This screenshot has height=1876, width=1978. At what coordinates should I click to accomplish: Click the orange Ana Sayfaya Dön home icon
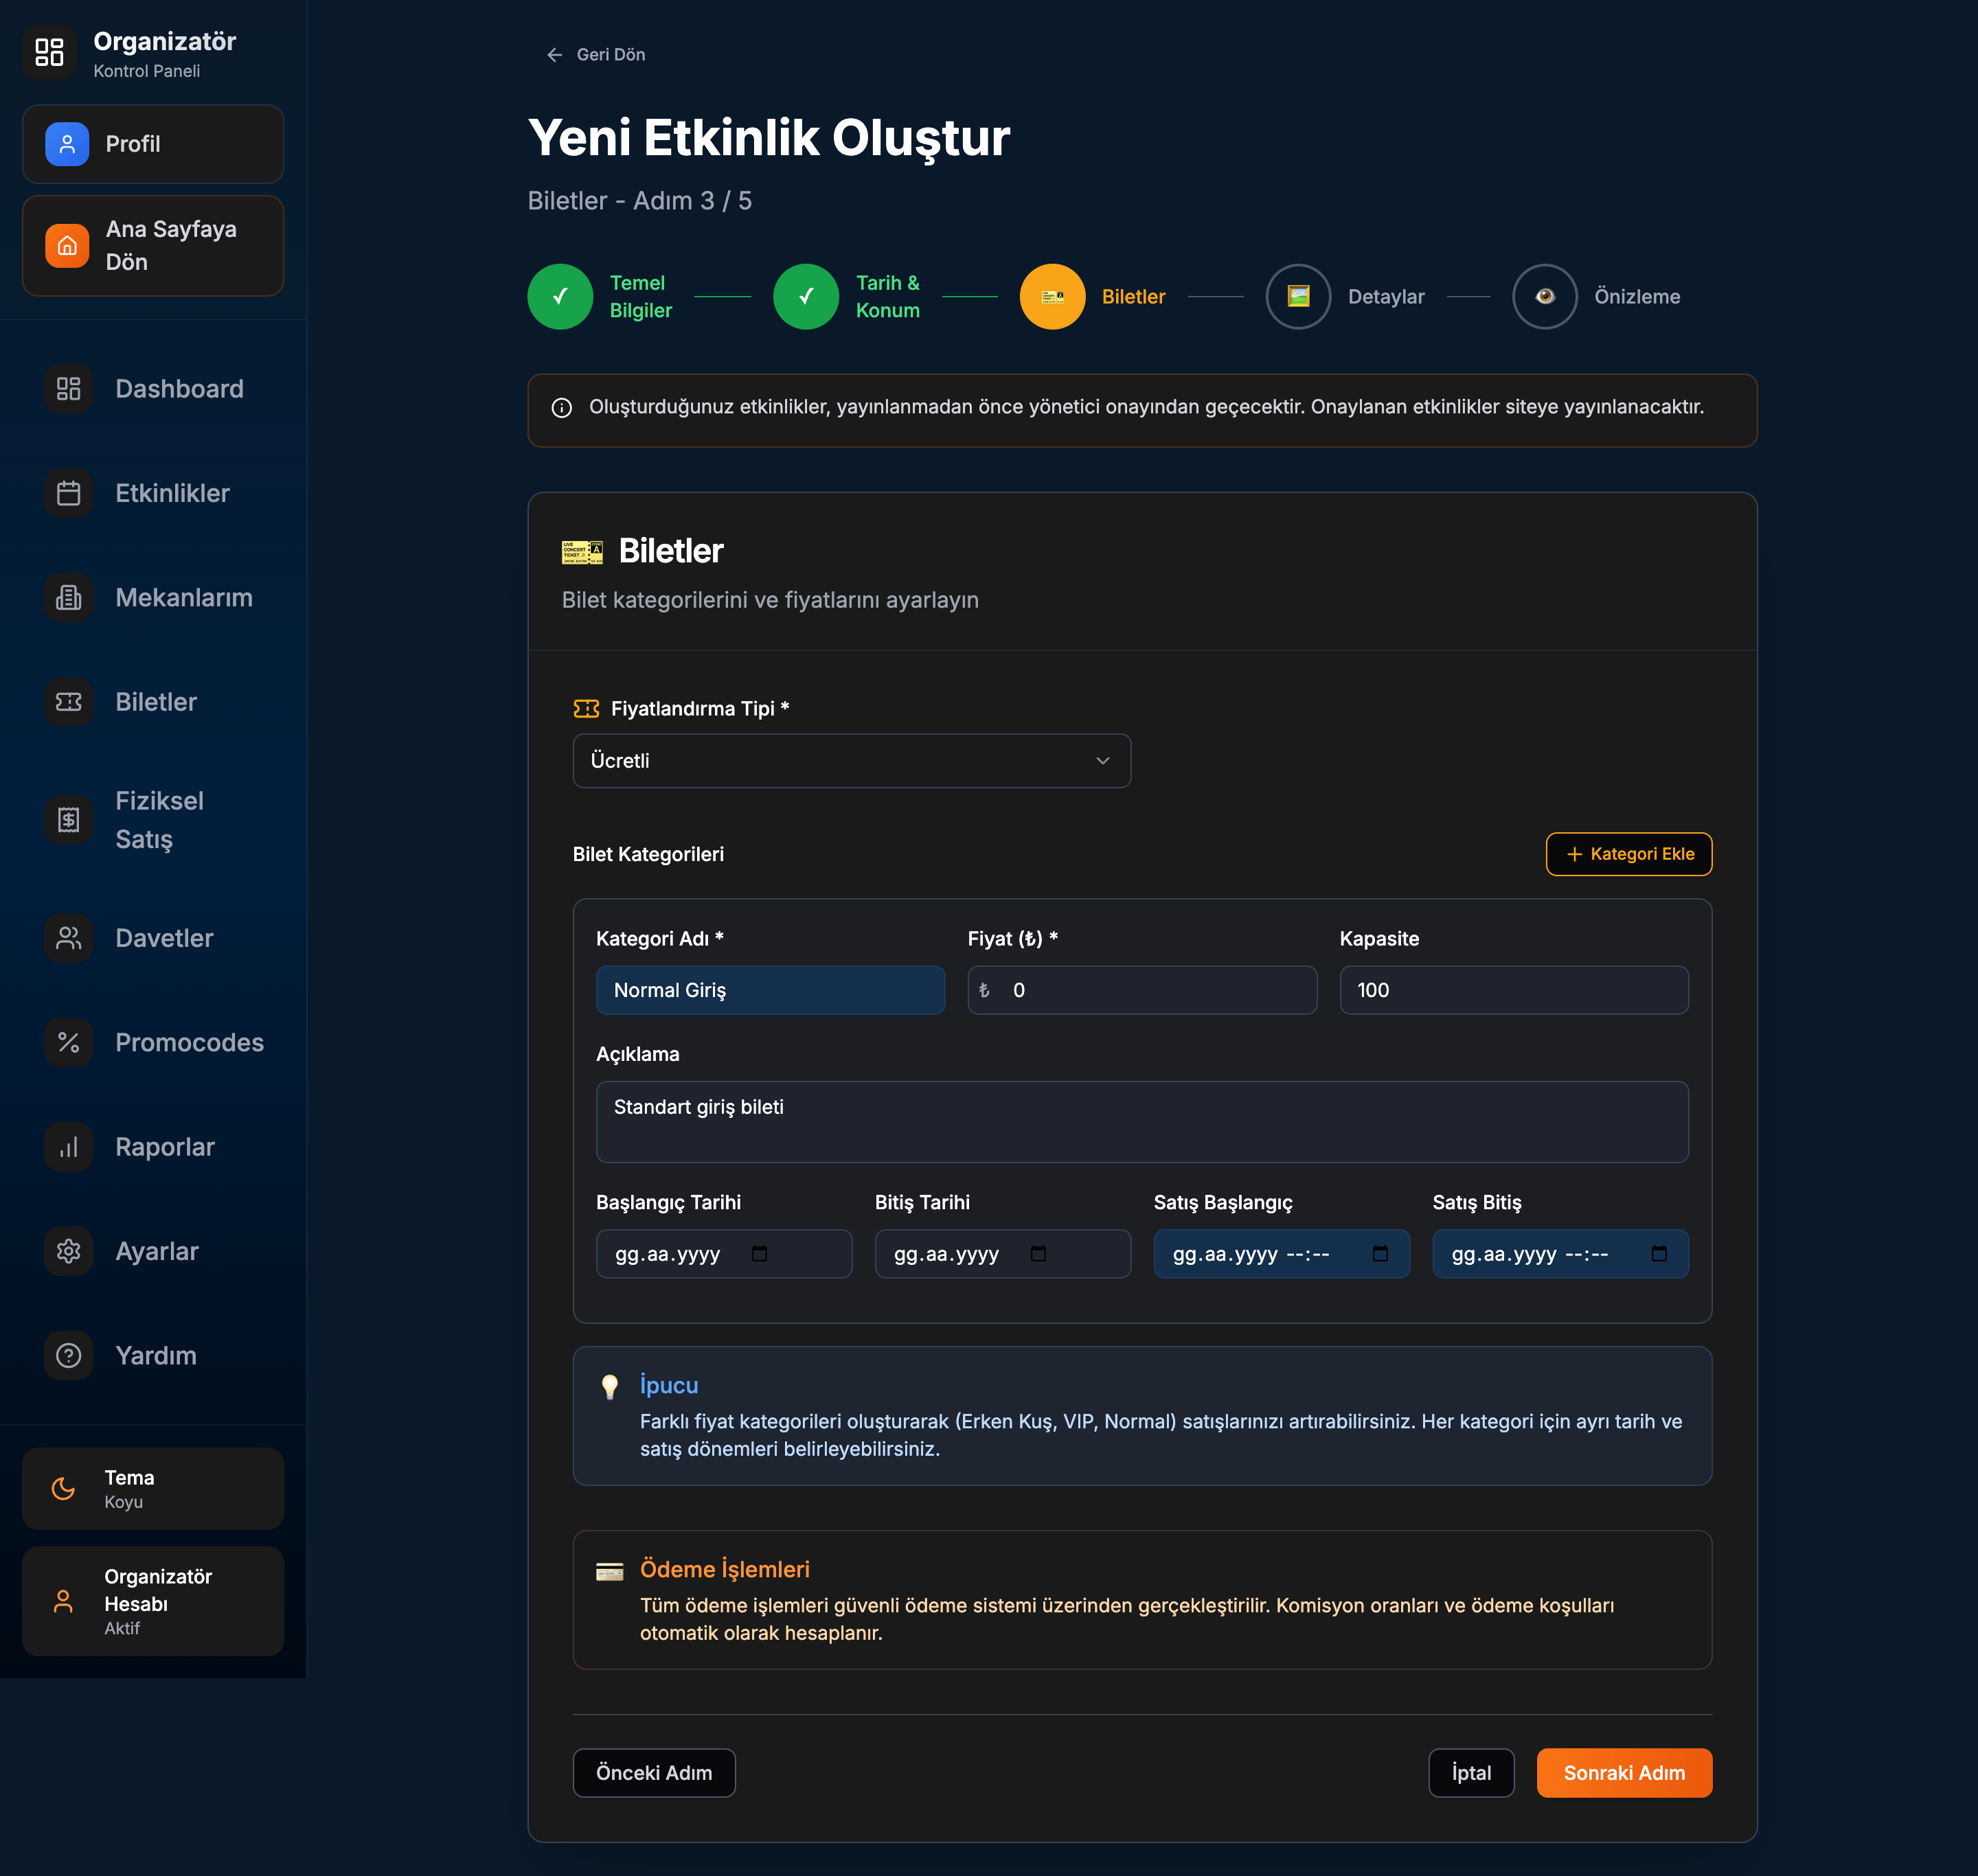[67, 245]
